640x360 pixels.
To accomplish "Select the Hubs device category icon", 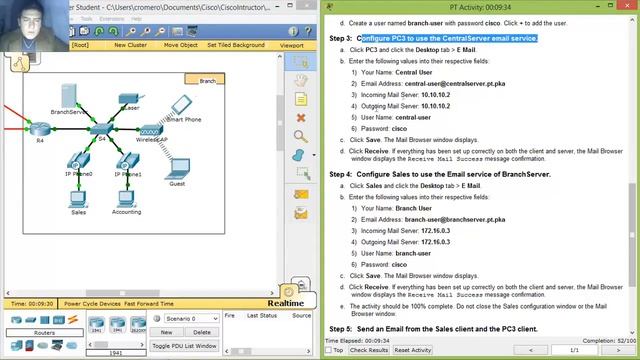I will pyautogui.click(x=44, y=320).
